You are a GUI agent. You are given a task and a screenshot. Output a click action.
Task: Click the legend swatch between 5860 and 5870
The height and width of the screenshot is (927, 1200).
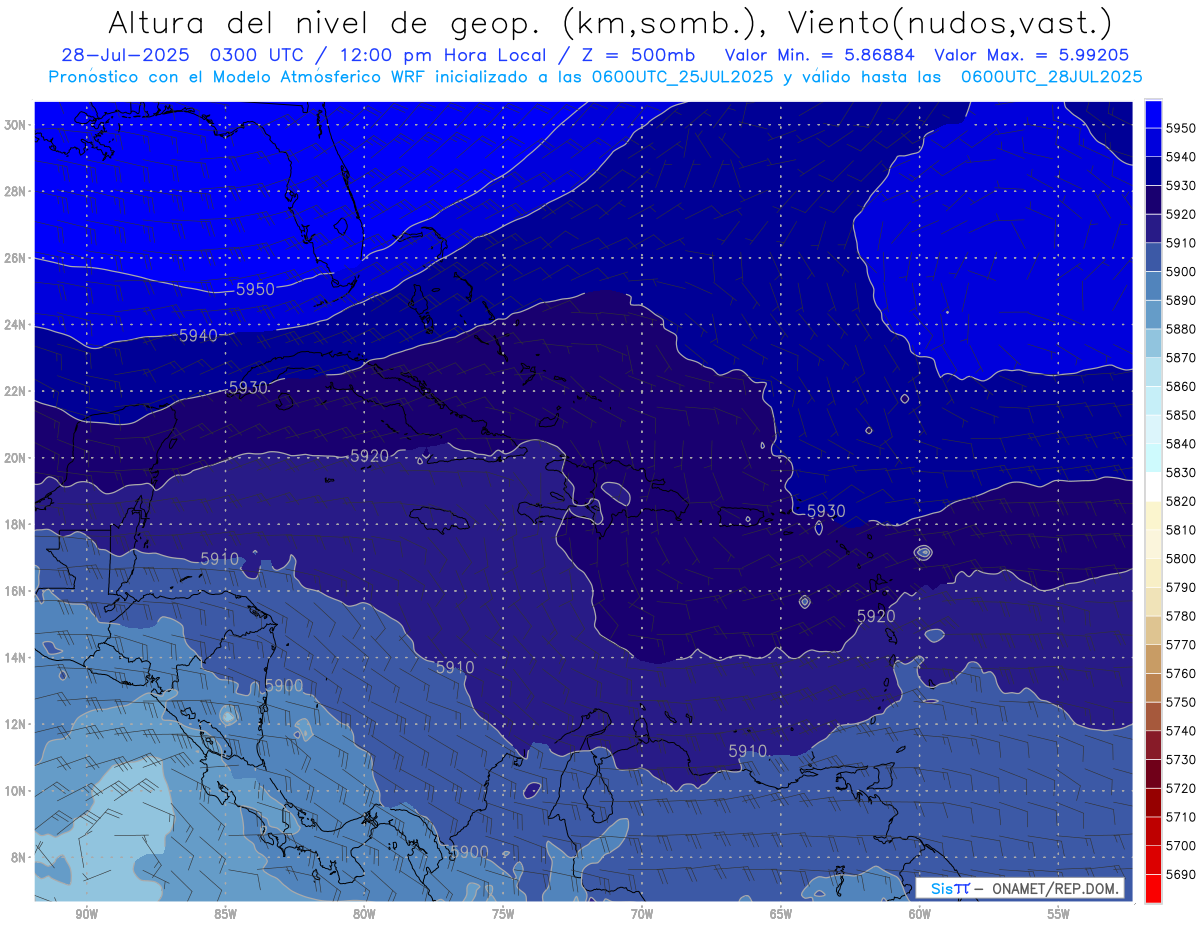coord(1153,372)
